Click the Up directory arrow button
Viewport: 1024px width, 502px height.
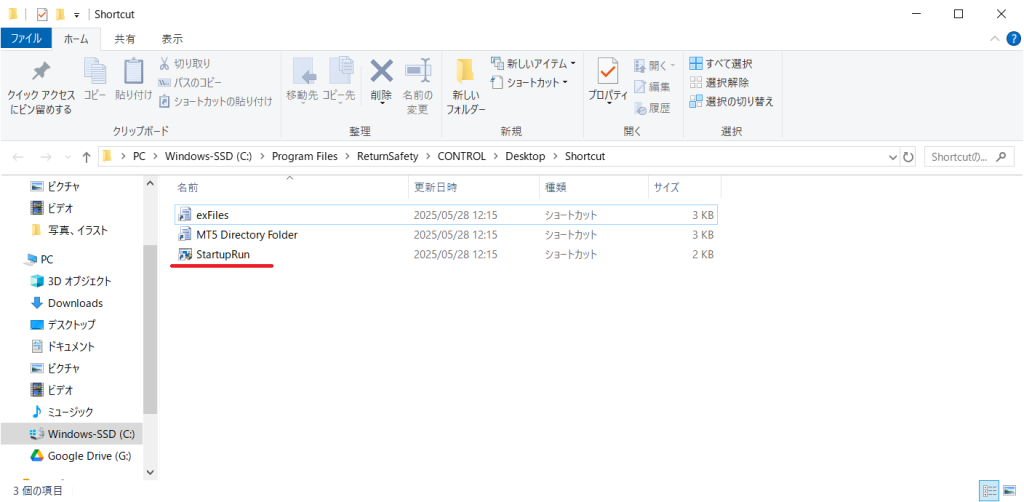pos(87,157)
